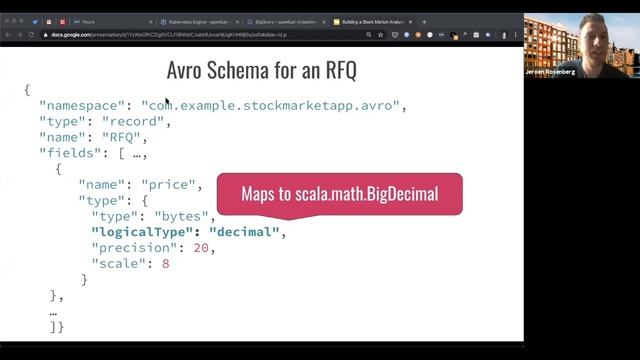This screenshot has height=360, width=640.
Task: Click the "price" name value
Action: 169,184
